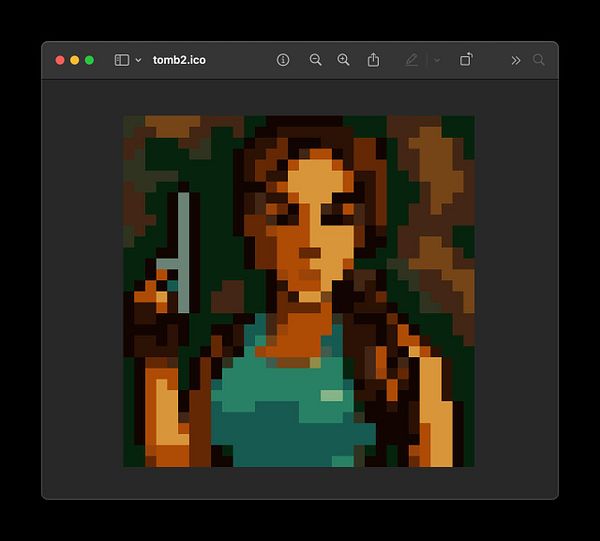Rotate the image left

(x=466, y=60)
